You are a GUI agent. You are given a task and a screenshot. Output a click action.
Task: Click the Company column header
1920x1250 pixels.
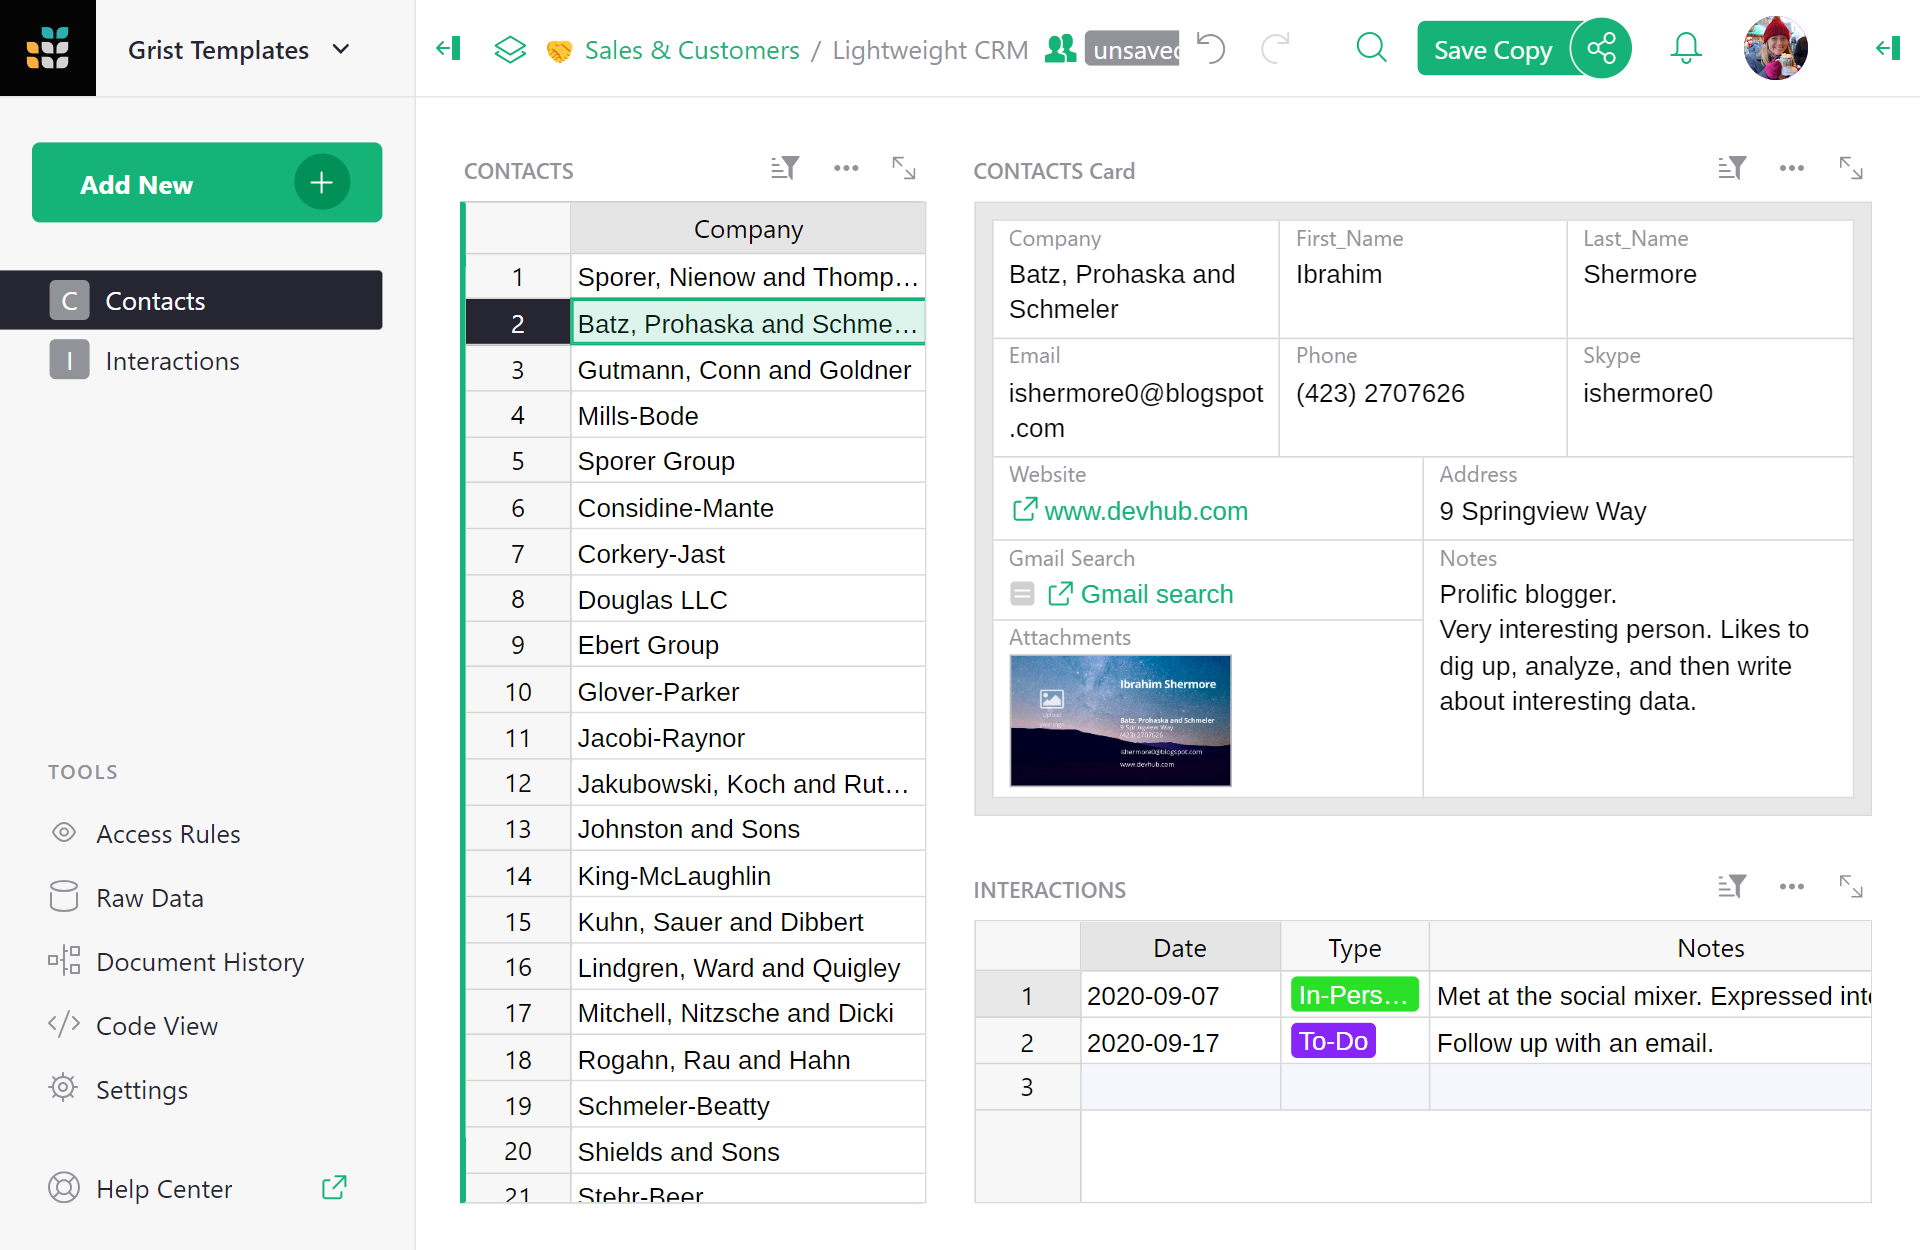748,229
